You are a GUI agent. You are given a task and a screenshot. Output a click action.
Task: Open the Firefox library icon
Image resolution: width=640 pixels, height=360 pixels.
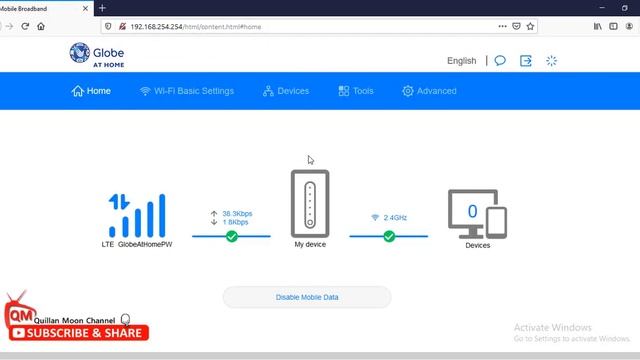(x=598, y=27)
